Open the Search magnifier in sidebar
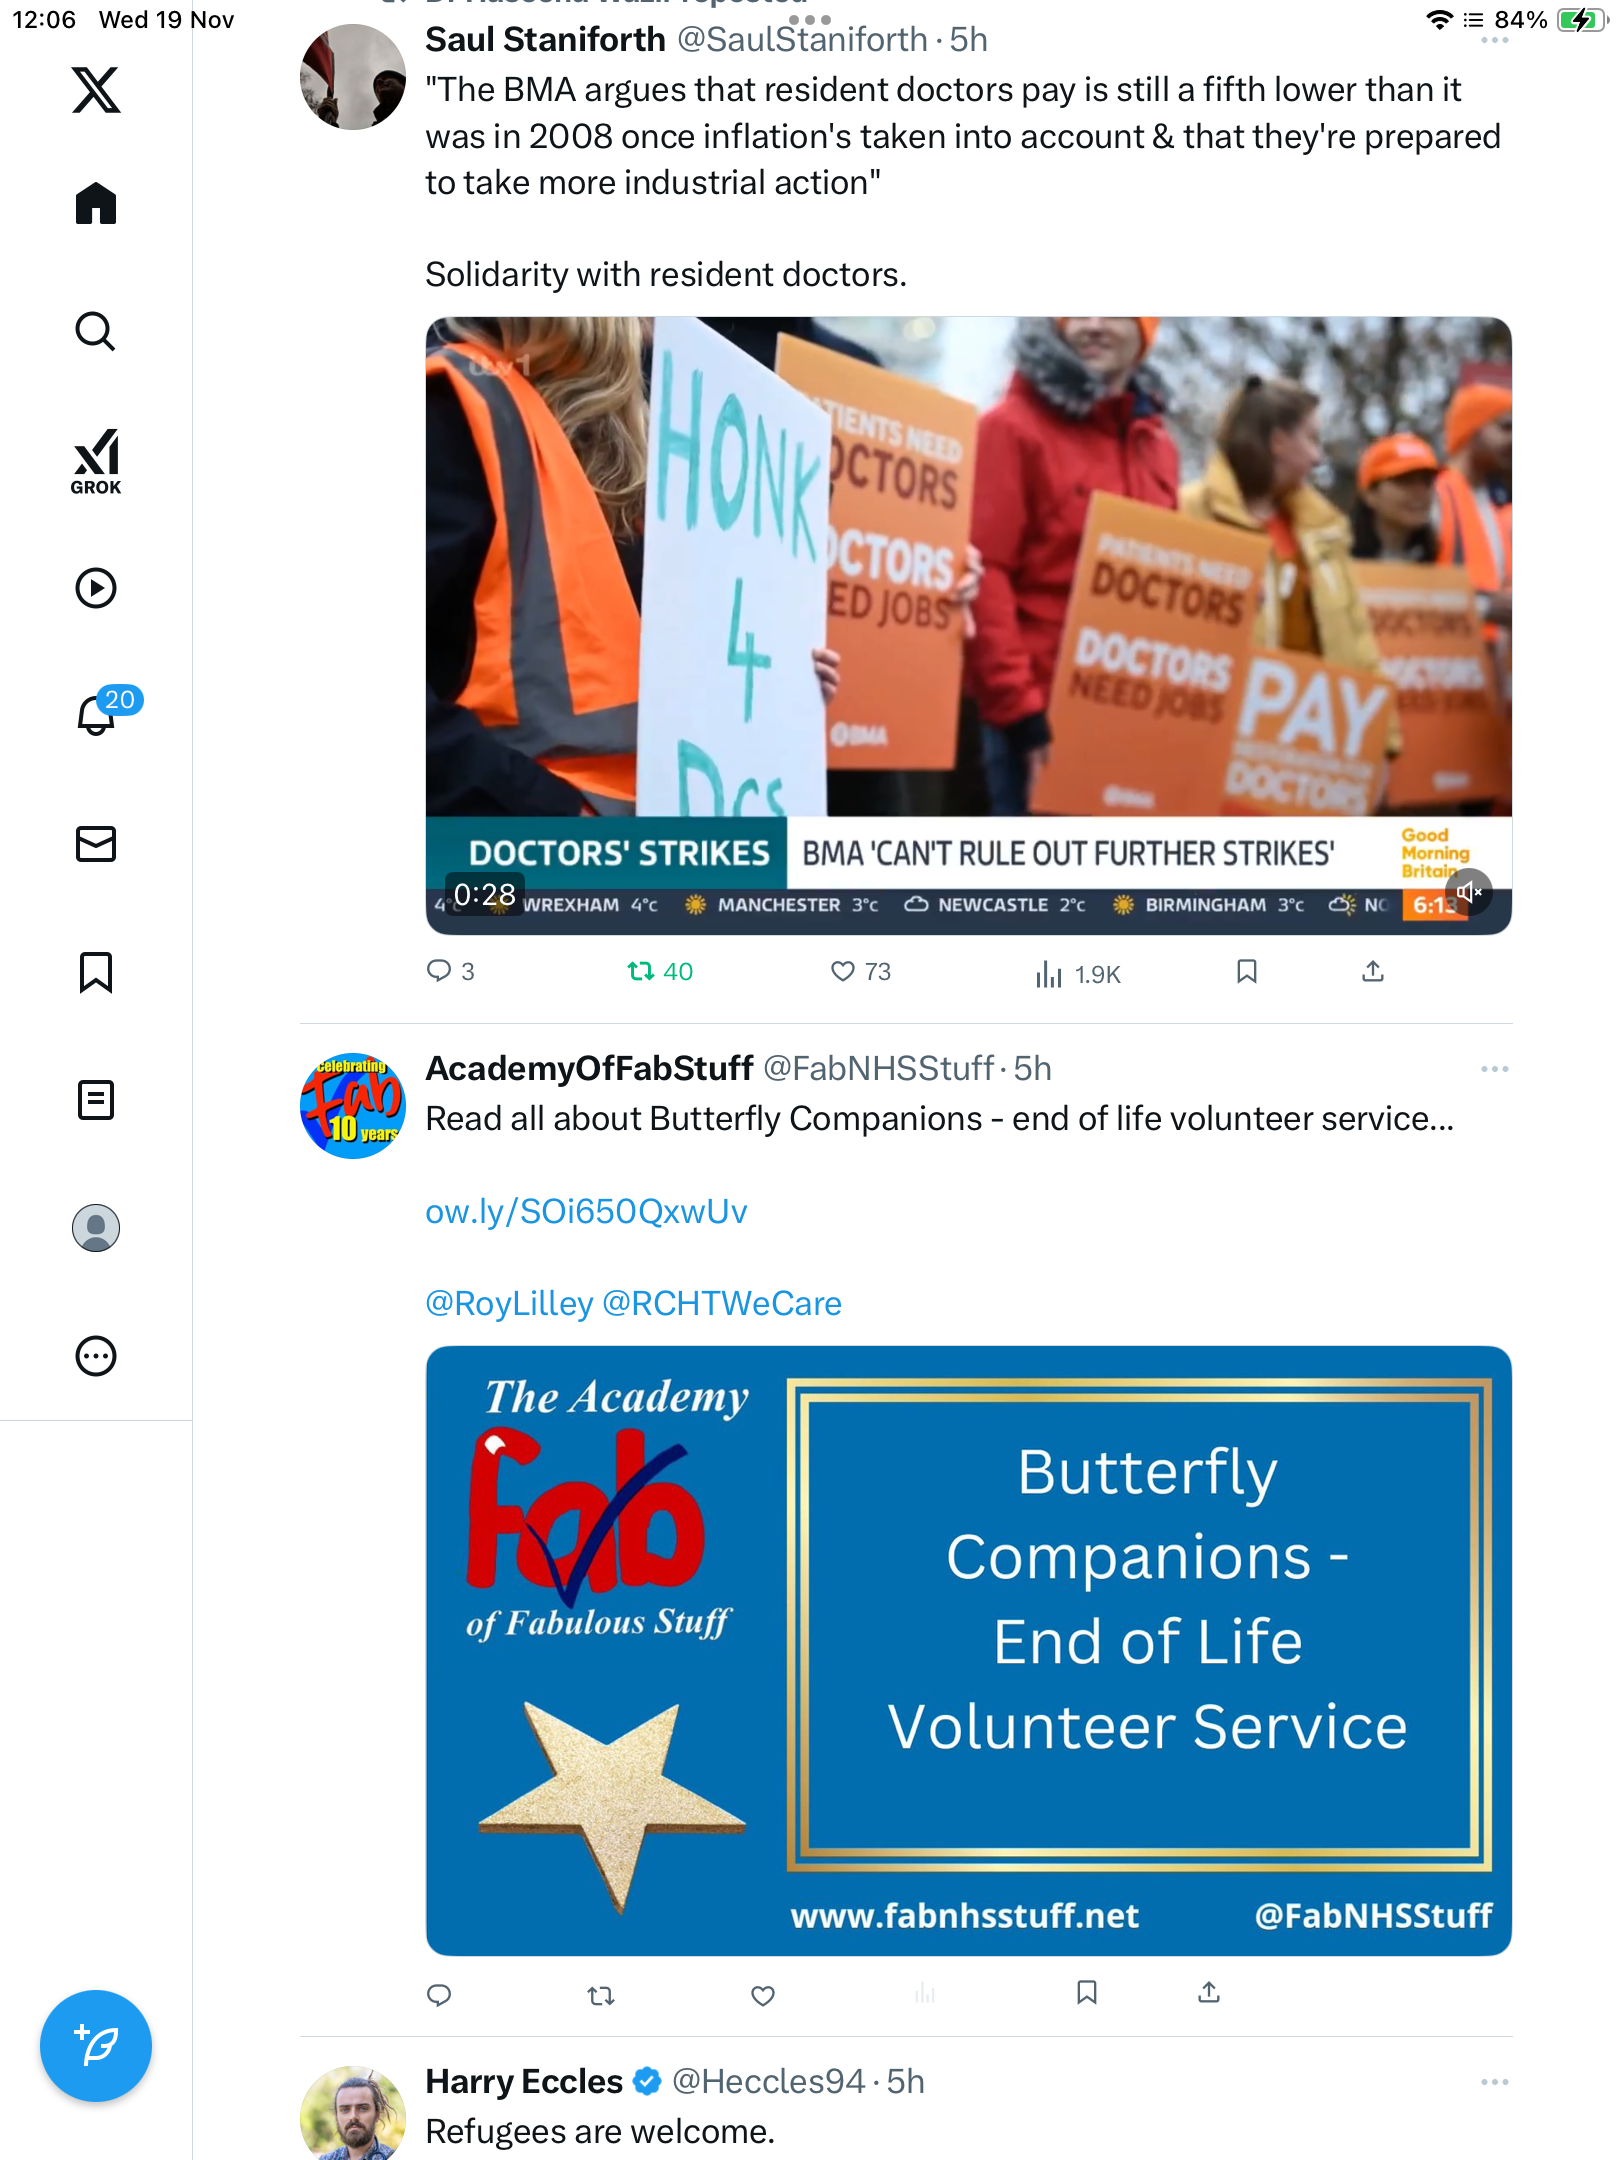 coord(96,331)
